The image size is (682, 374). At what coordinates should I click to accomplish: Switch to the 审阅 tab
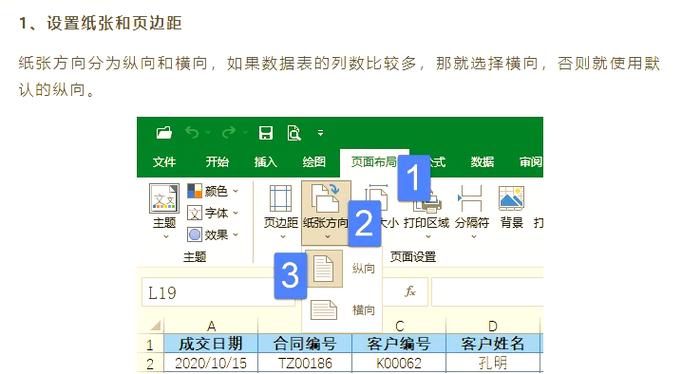(531, 162)
